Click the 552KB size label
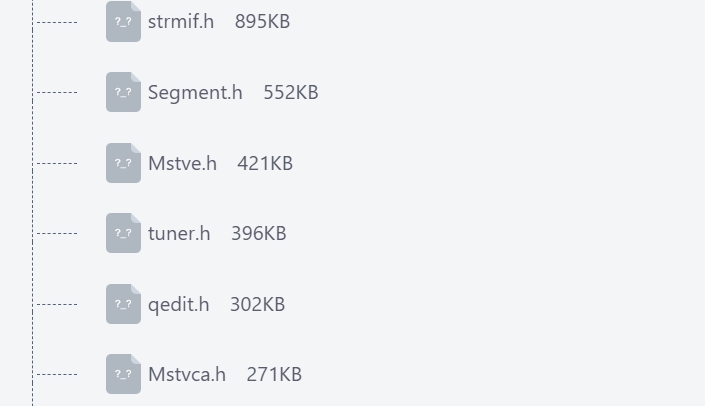This screenshot has width=705, height=406. tap(290, 93)
